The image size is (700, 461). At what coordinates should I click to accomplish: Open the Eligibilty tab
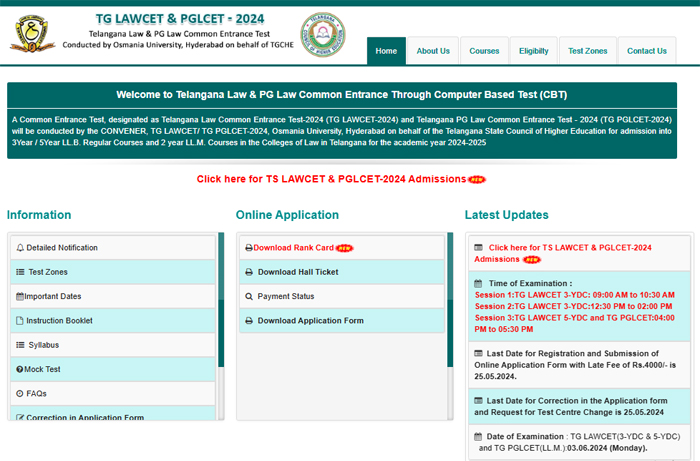[x=533, y=51]
